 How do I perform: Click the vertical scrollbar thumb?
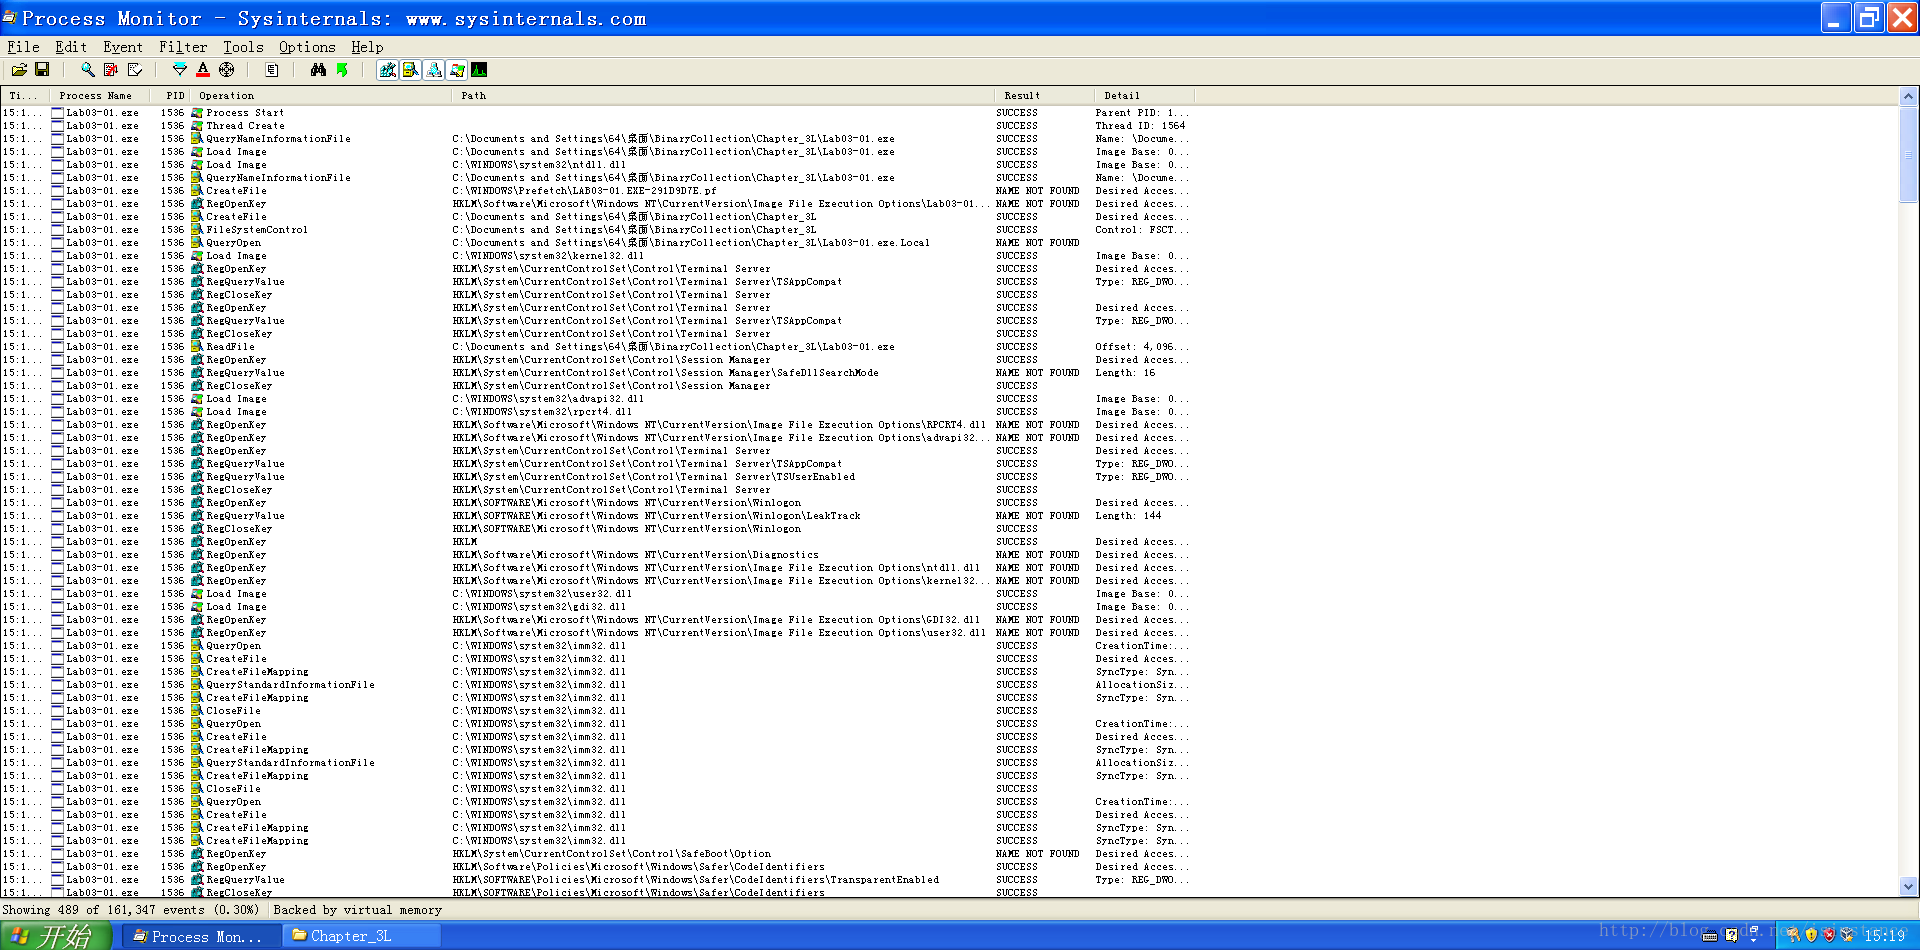pos(1908,154)
